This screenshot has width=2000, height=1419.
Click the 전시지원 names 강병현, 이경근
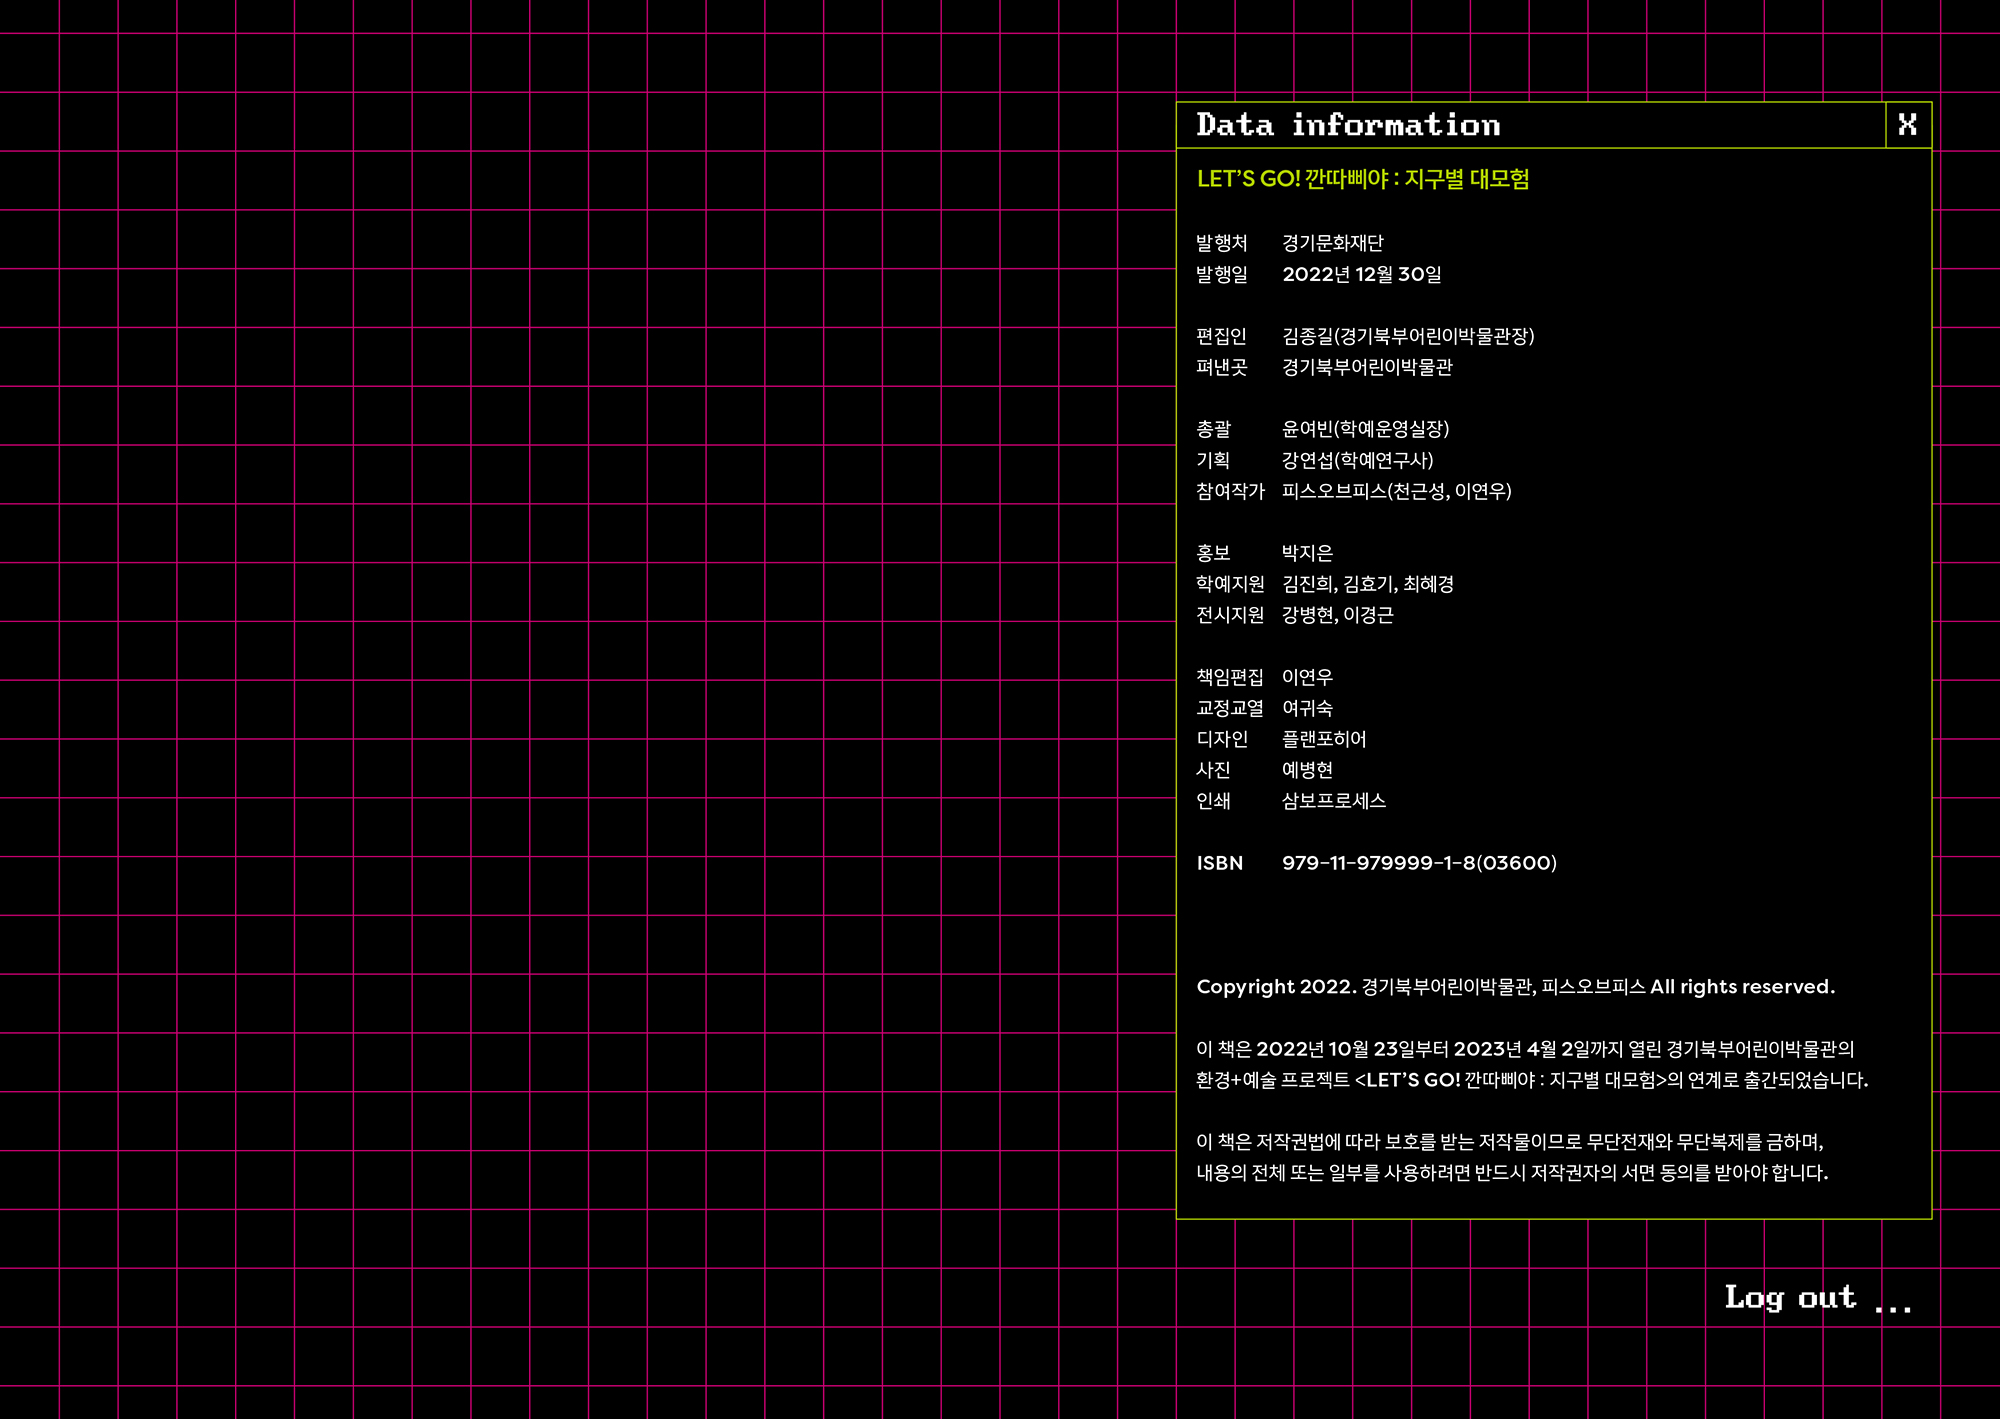click(x=1337, y=615)
